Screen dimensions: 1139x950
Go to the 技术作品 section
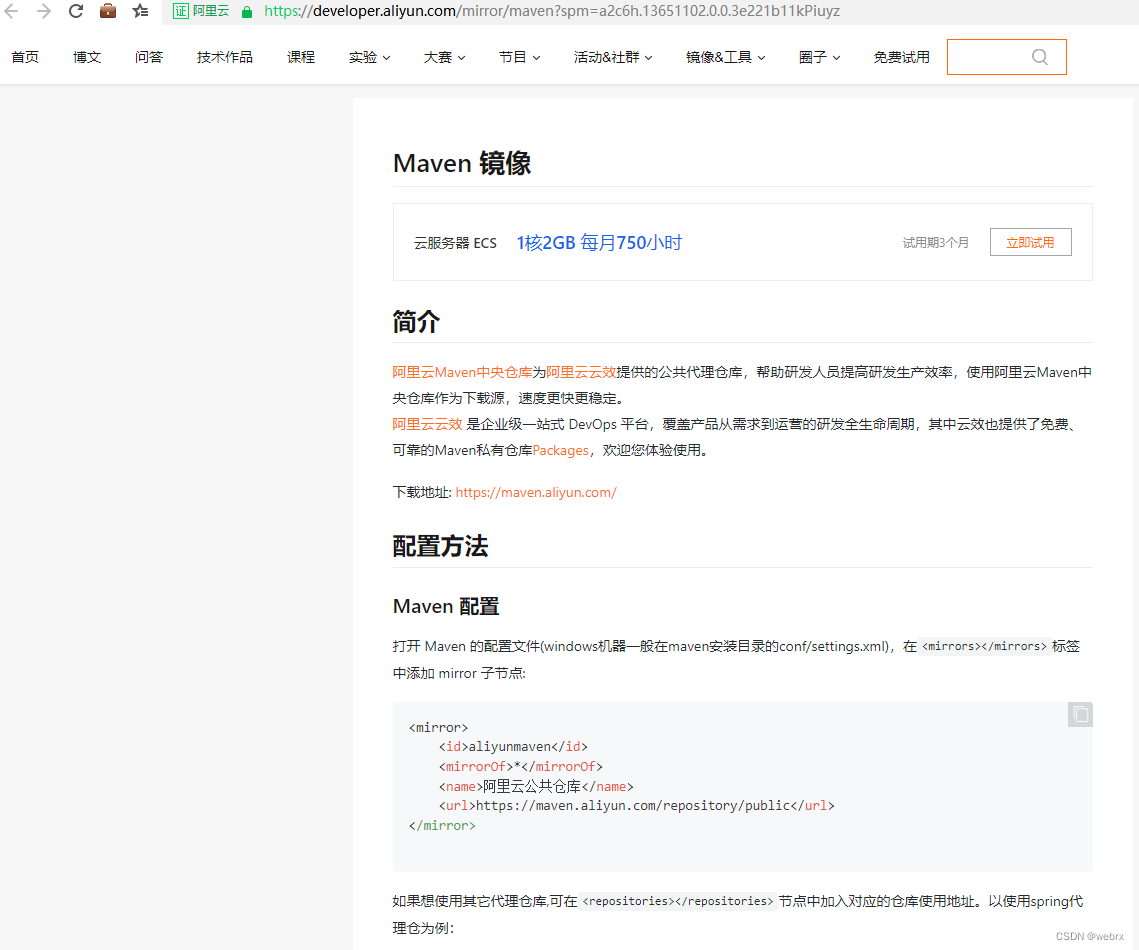[224, 57]
